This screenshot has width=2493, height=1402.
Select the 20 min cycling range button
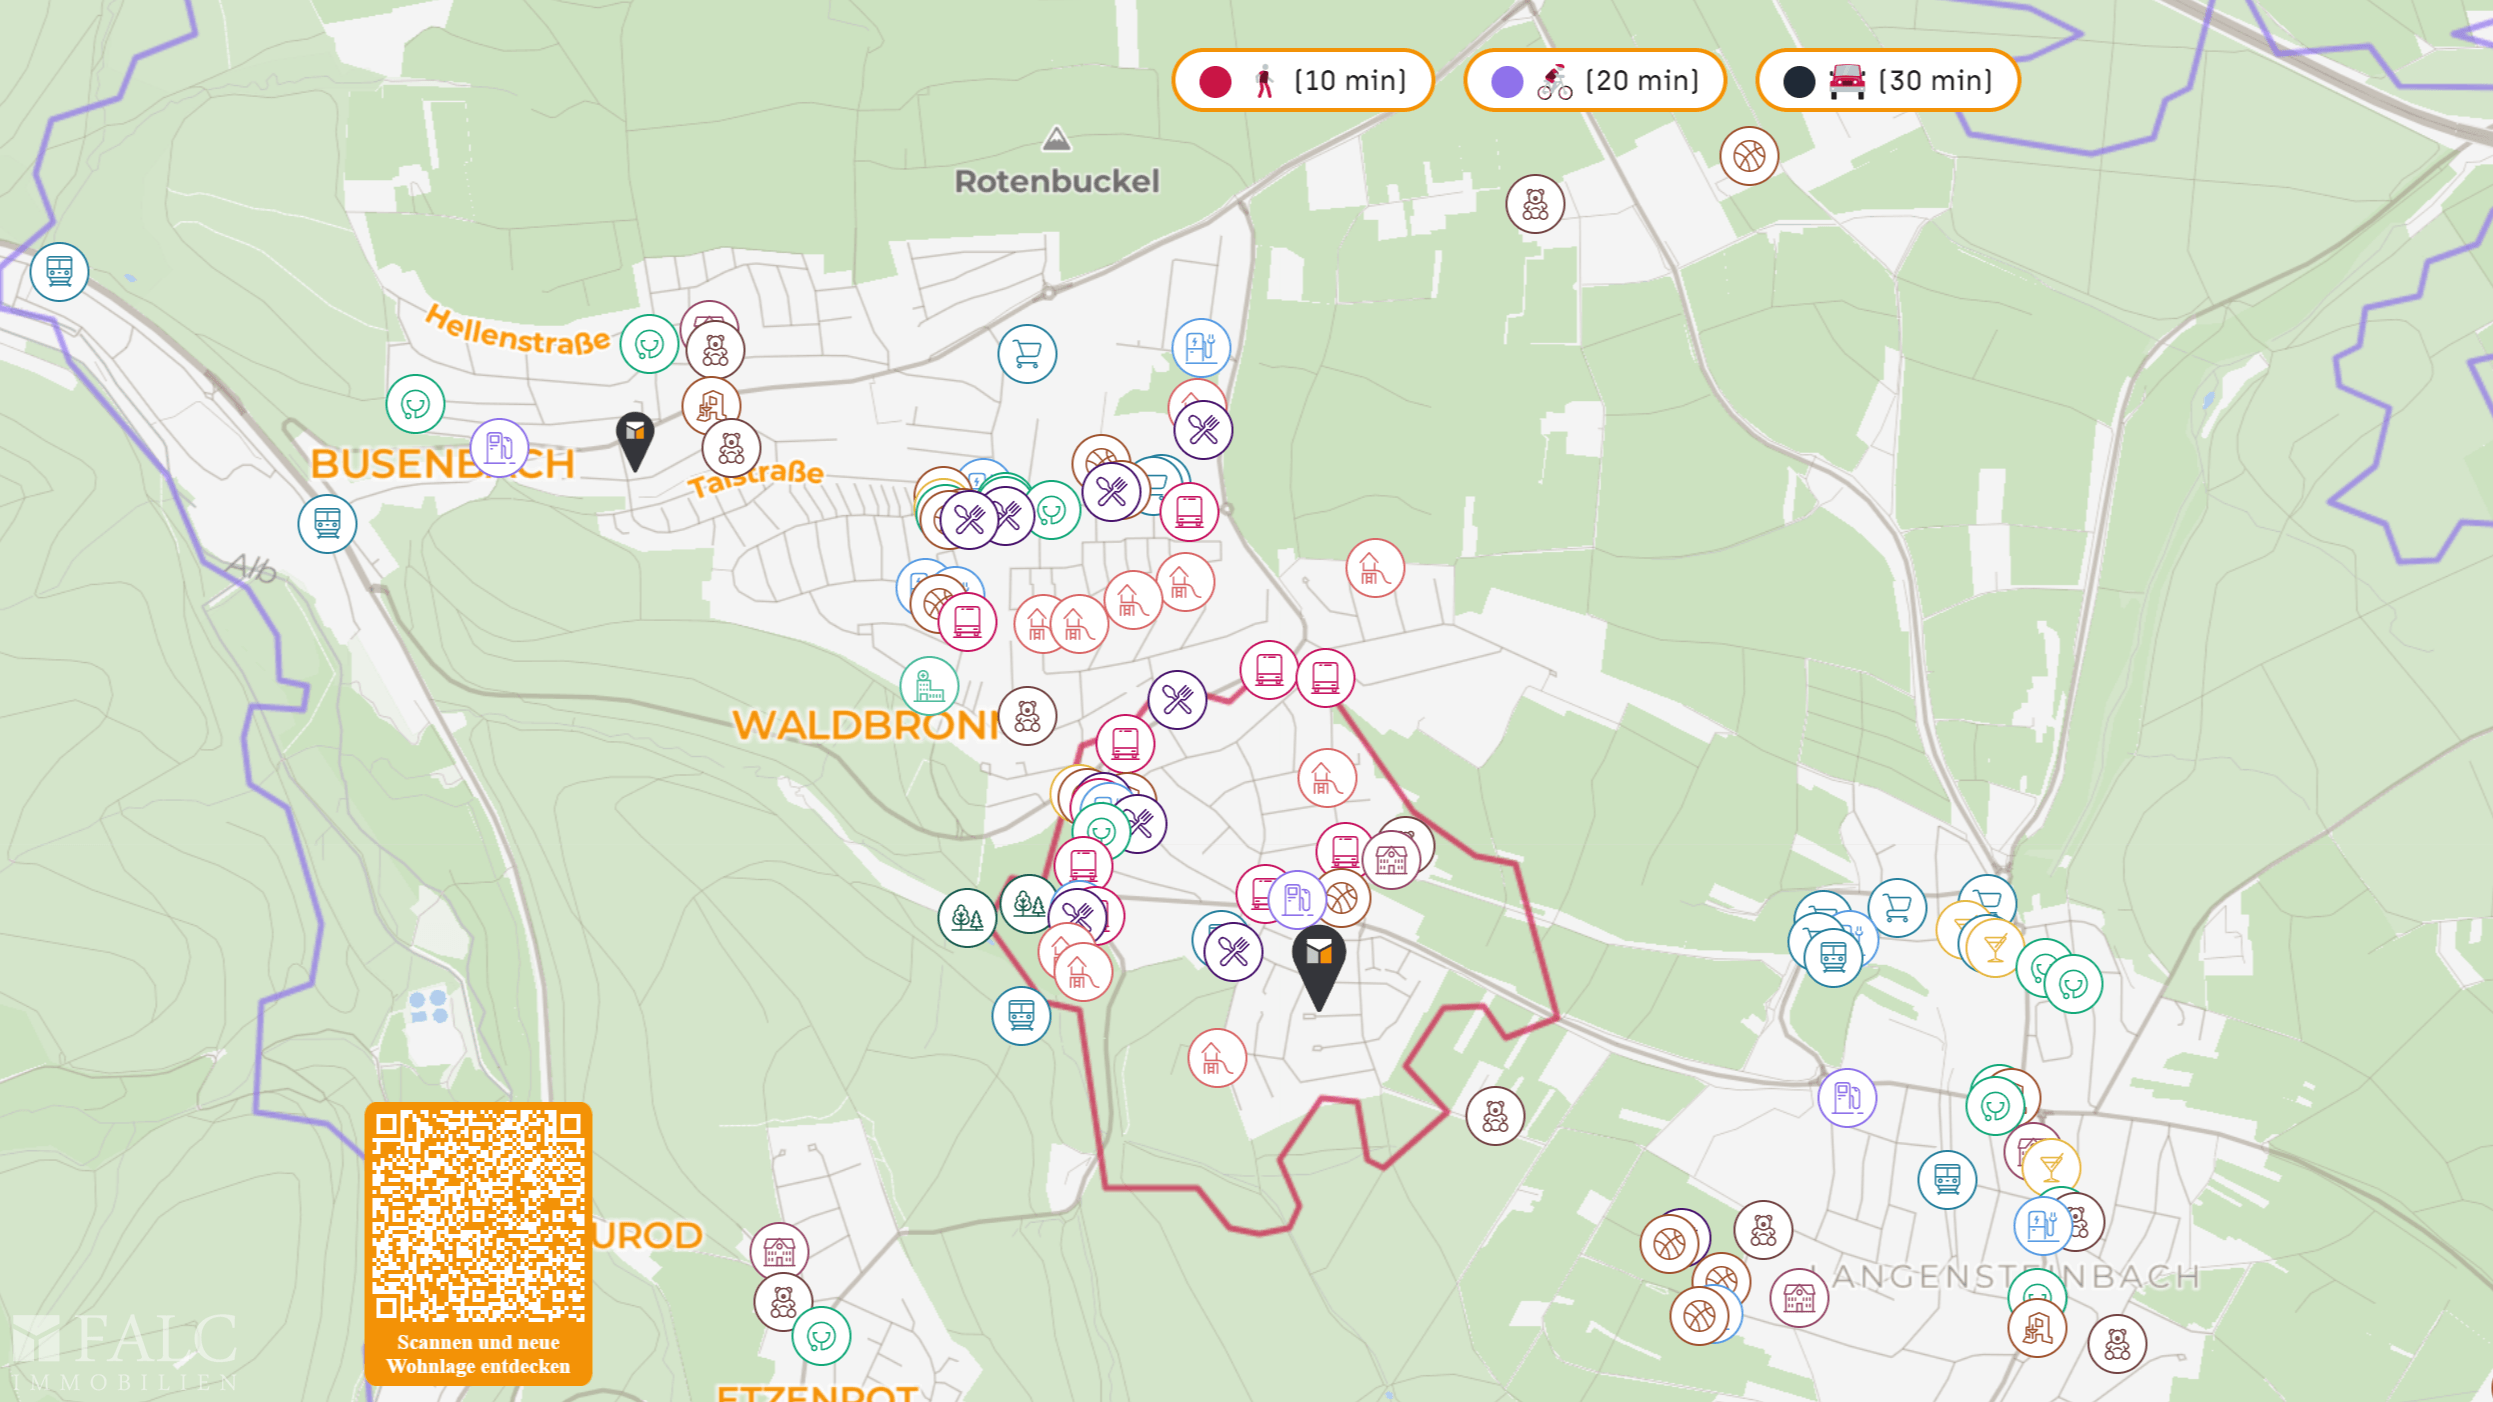1595,80
